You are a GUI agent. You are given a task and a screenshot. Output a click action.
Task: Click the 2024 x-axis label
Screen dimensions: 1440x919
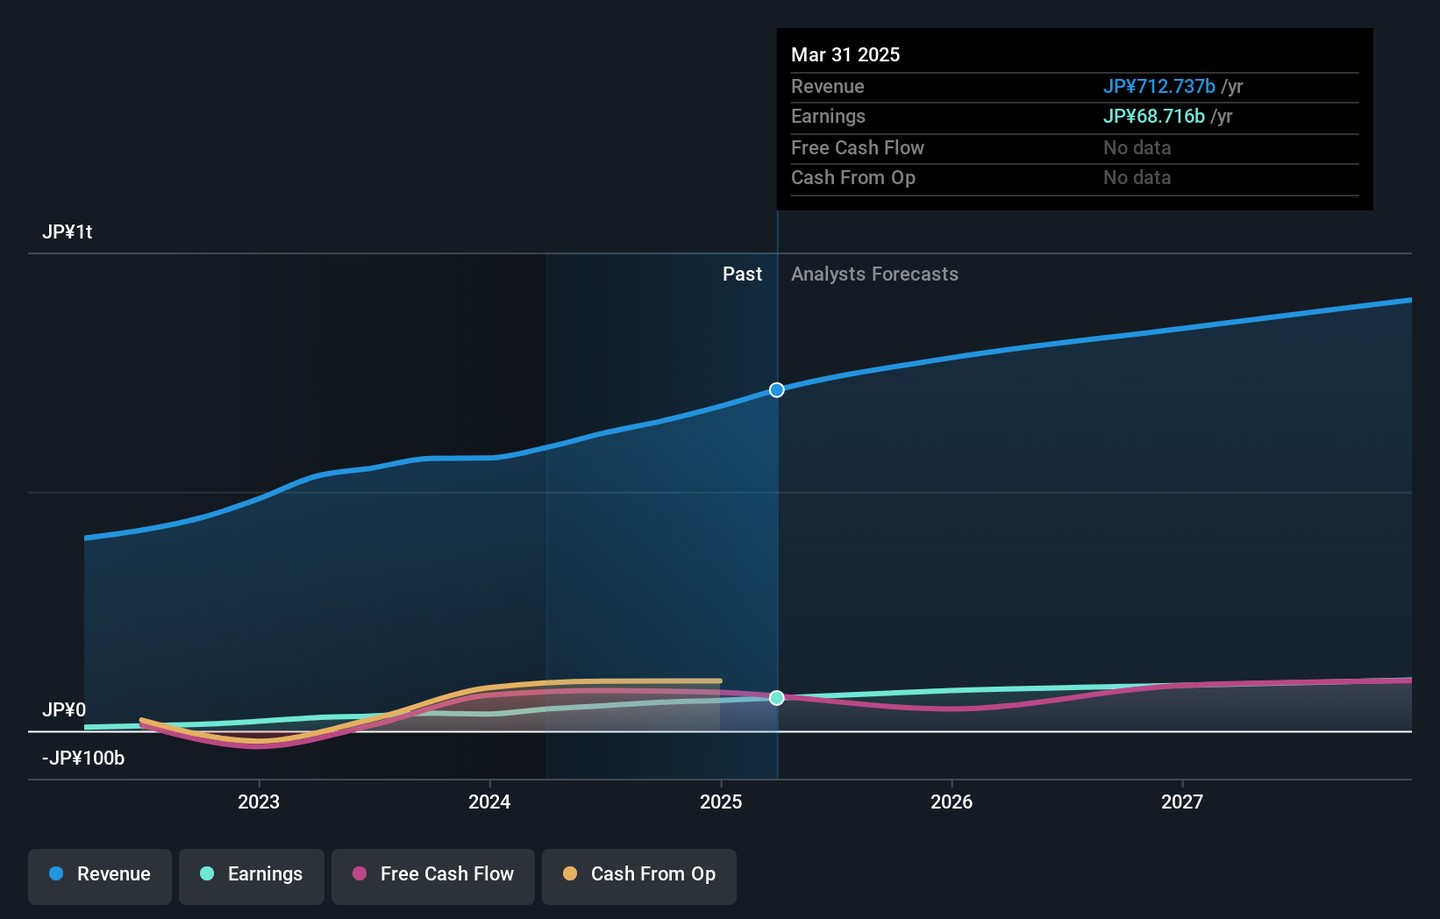click(490, 802)
